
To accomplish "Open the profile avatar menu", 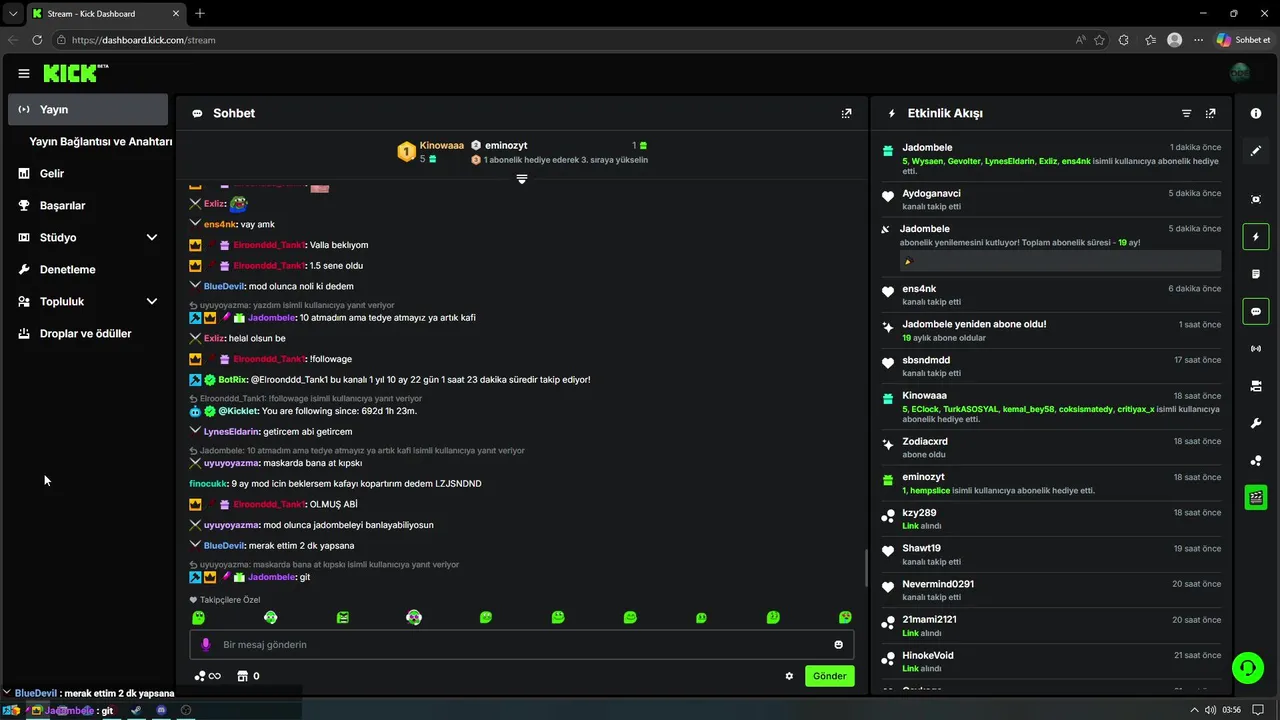I will click(x=1240, y=73).
